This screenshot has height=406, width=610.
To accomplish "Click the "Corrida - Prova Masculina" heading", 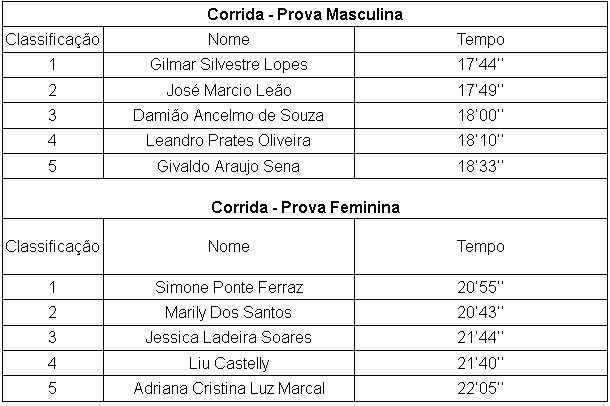I will tap(305, 15).
